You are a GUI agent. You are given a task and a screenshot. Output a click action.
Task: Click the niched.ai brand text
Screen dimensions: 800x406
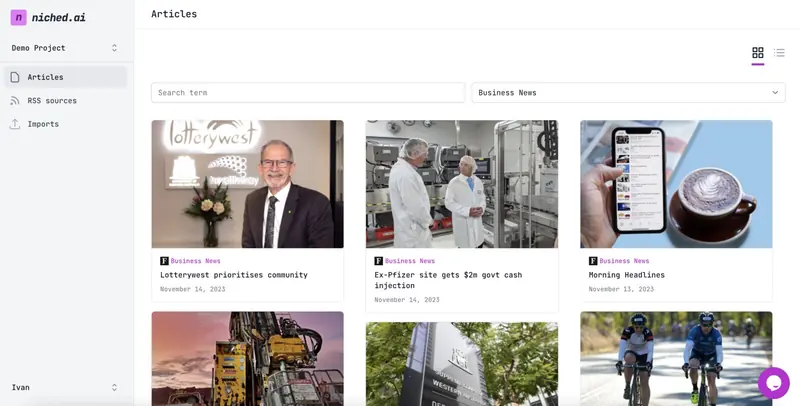[x=59, y=17]
